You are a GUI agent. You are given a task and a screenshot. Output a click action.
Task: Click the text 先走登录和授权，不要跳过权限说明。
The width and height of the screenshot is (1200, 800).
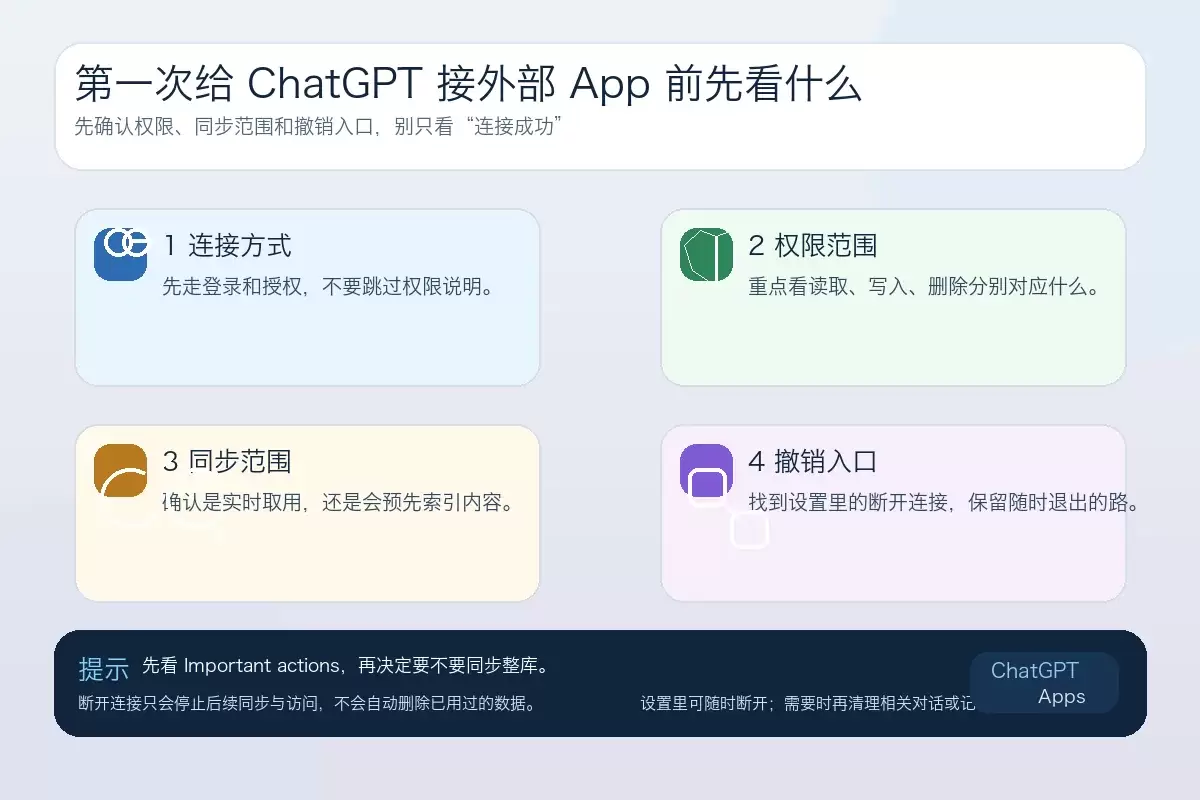(x=328, y=288)
